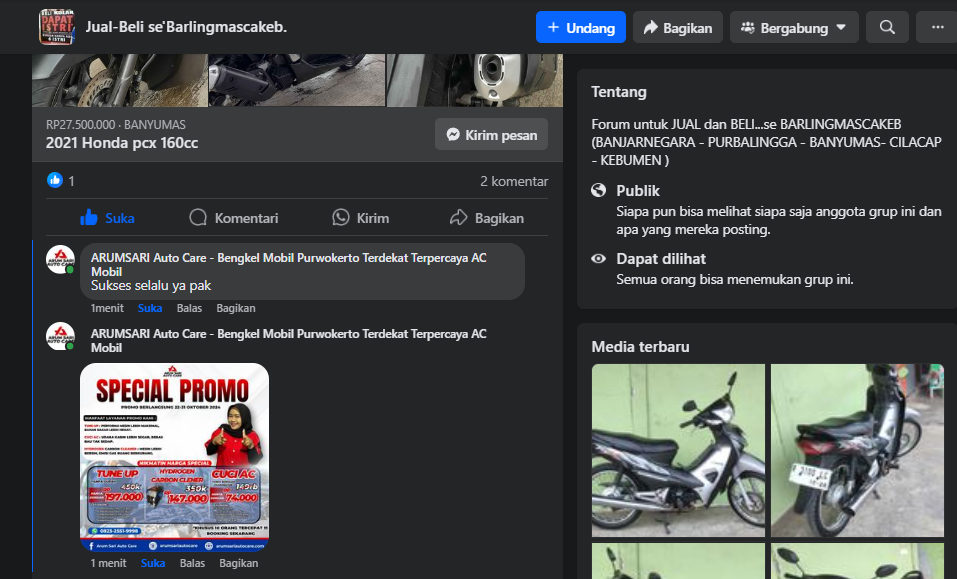Reply to the 'Sukses selalu ya pak' comment
Image resolution: width=957 pixels, height=579 pixels.
pyautogui.click(x=189, y=308)
